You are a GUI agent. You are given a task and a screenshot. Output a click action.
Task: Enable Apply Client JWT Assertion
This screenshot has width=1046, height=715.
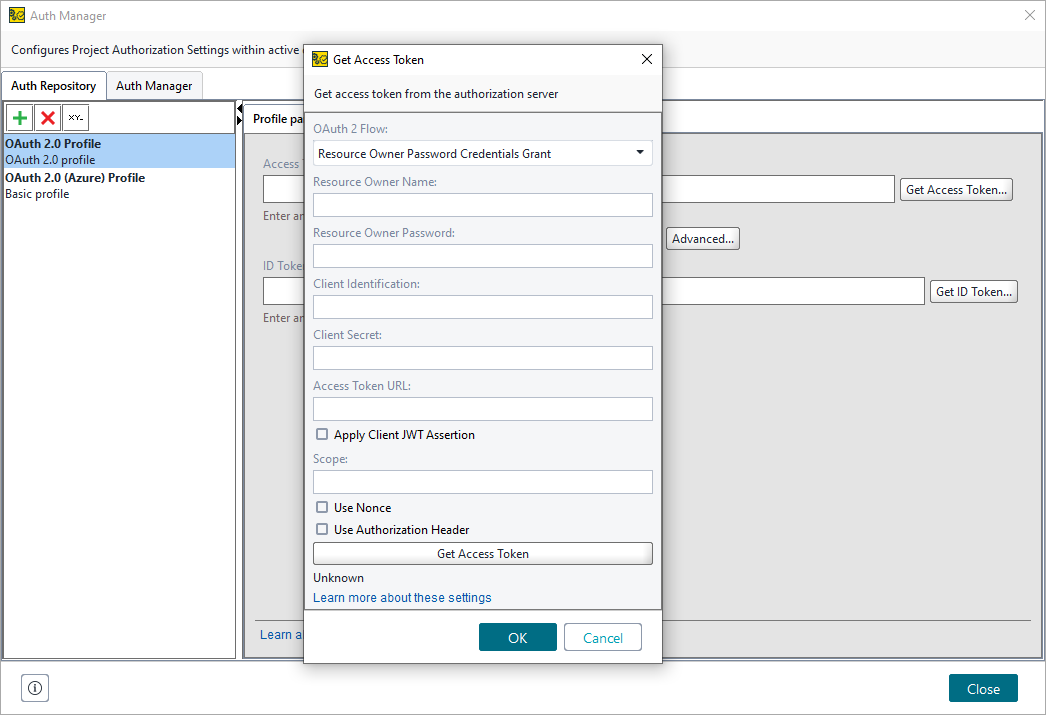point(322,434)
